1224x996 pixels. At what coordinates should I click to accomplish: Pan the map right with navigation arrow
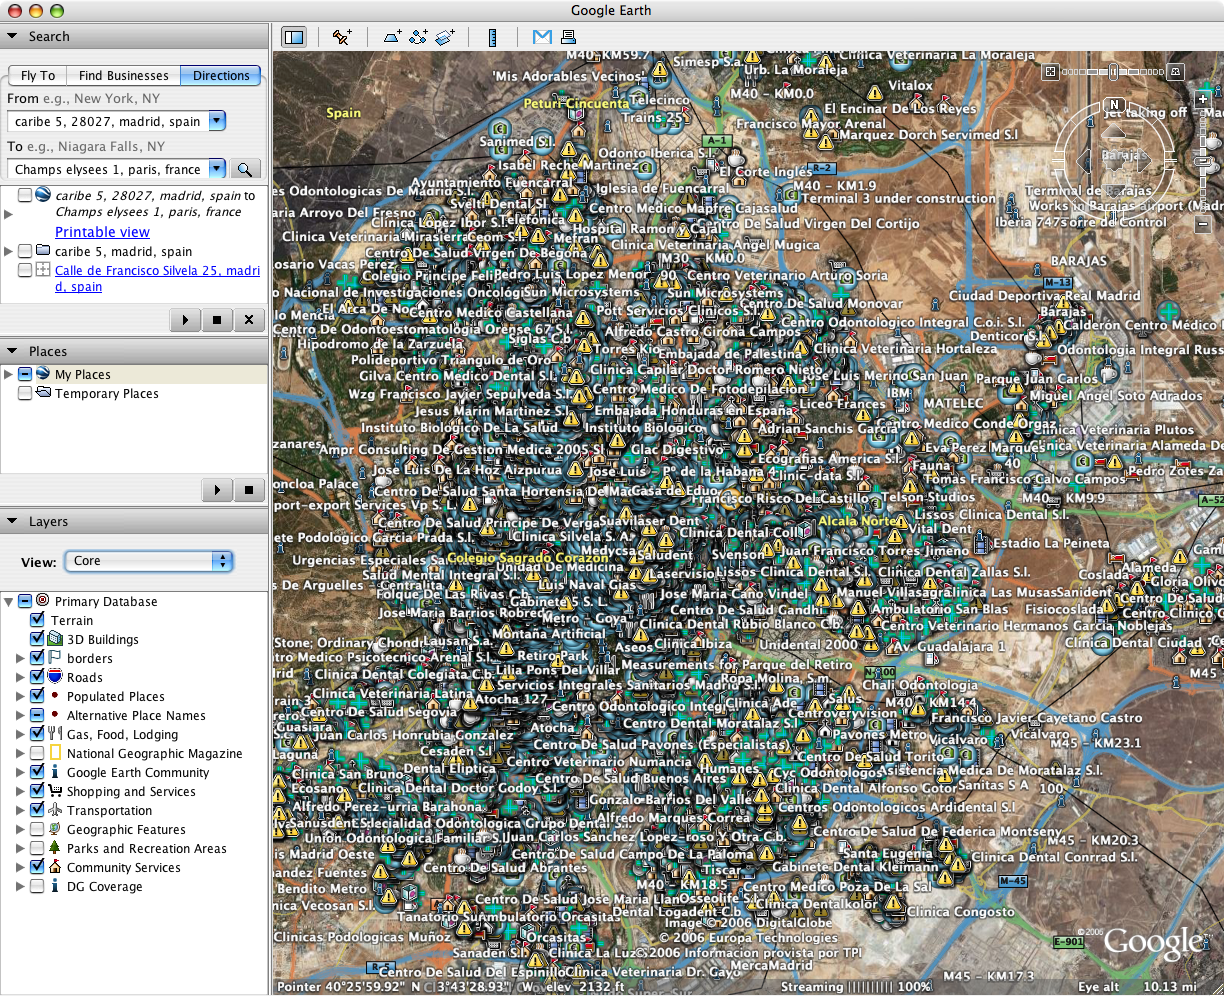point(1146,160)
